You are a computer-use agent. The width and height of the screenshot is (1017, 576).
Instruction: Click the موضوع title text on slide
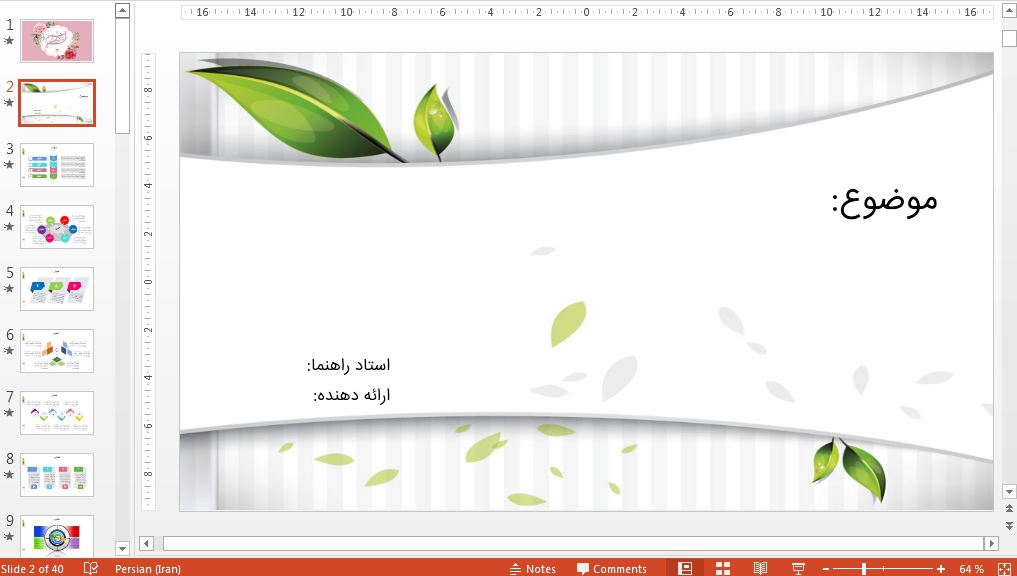click(x=884, y=200)
